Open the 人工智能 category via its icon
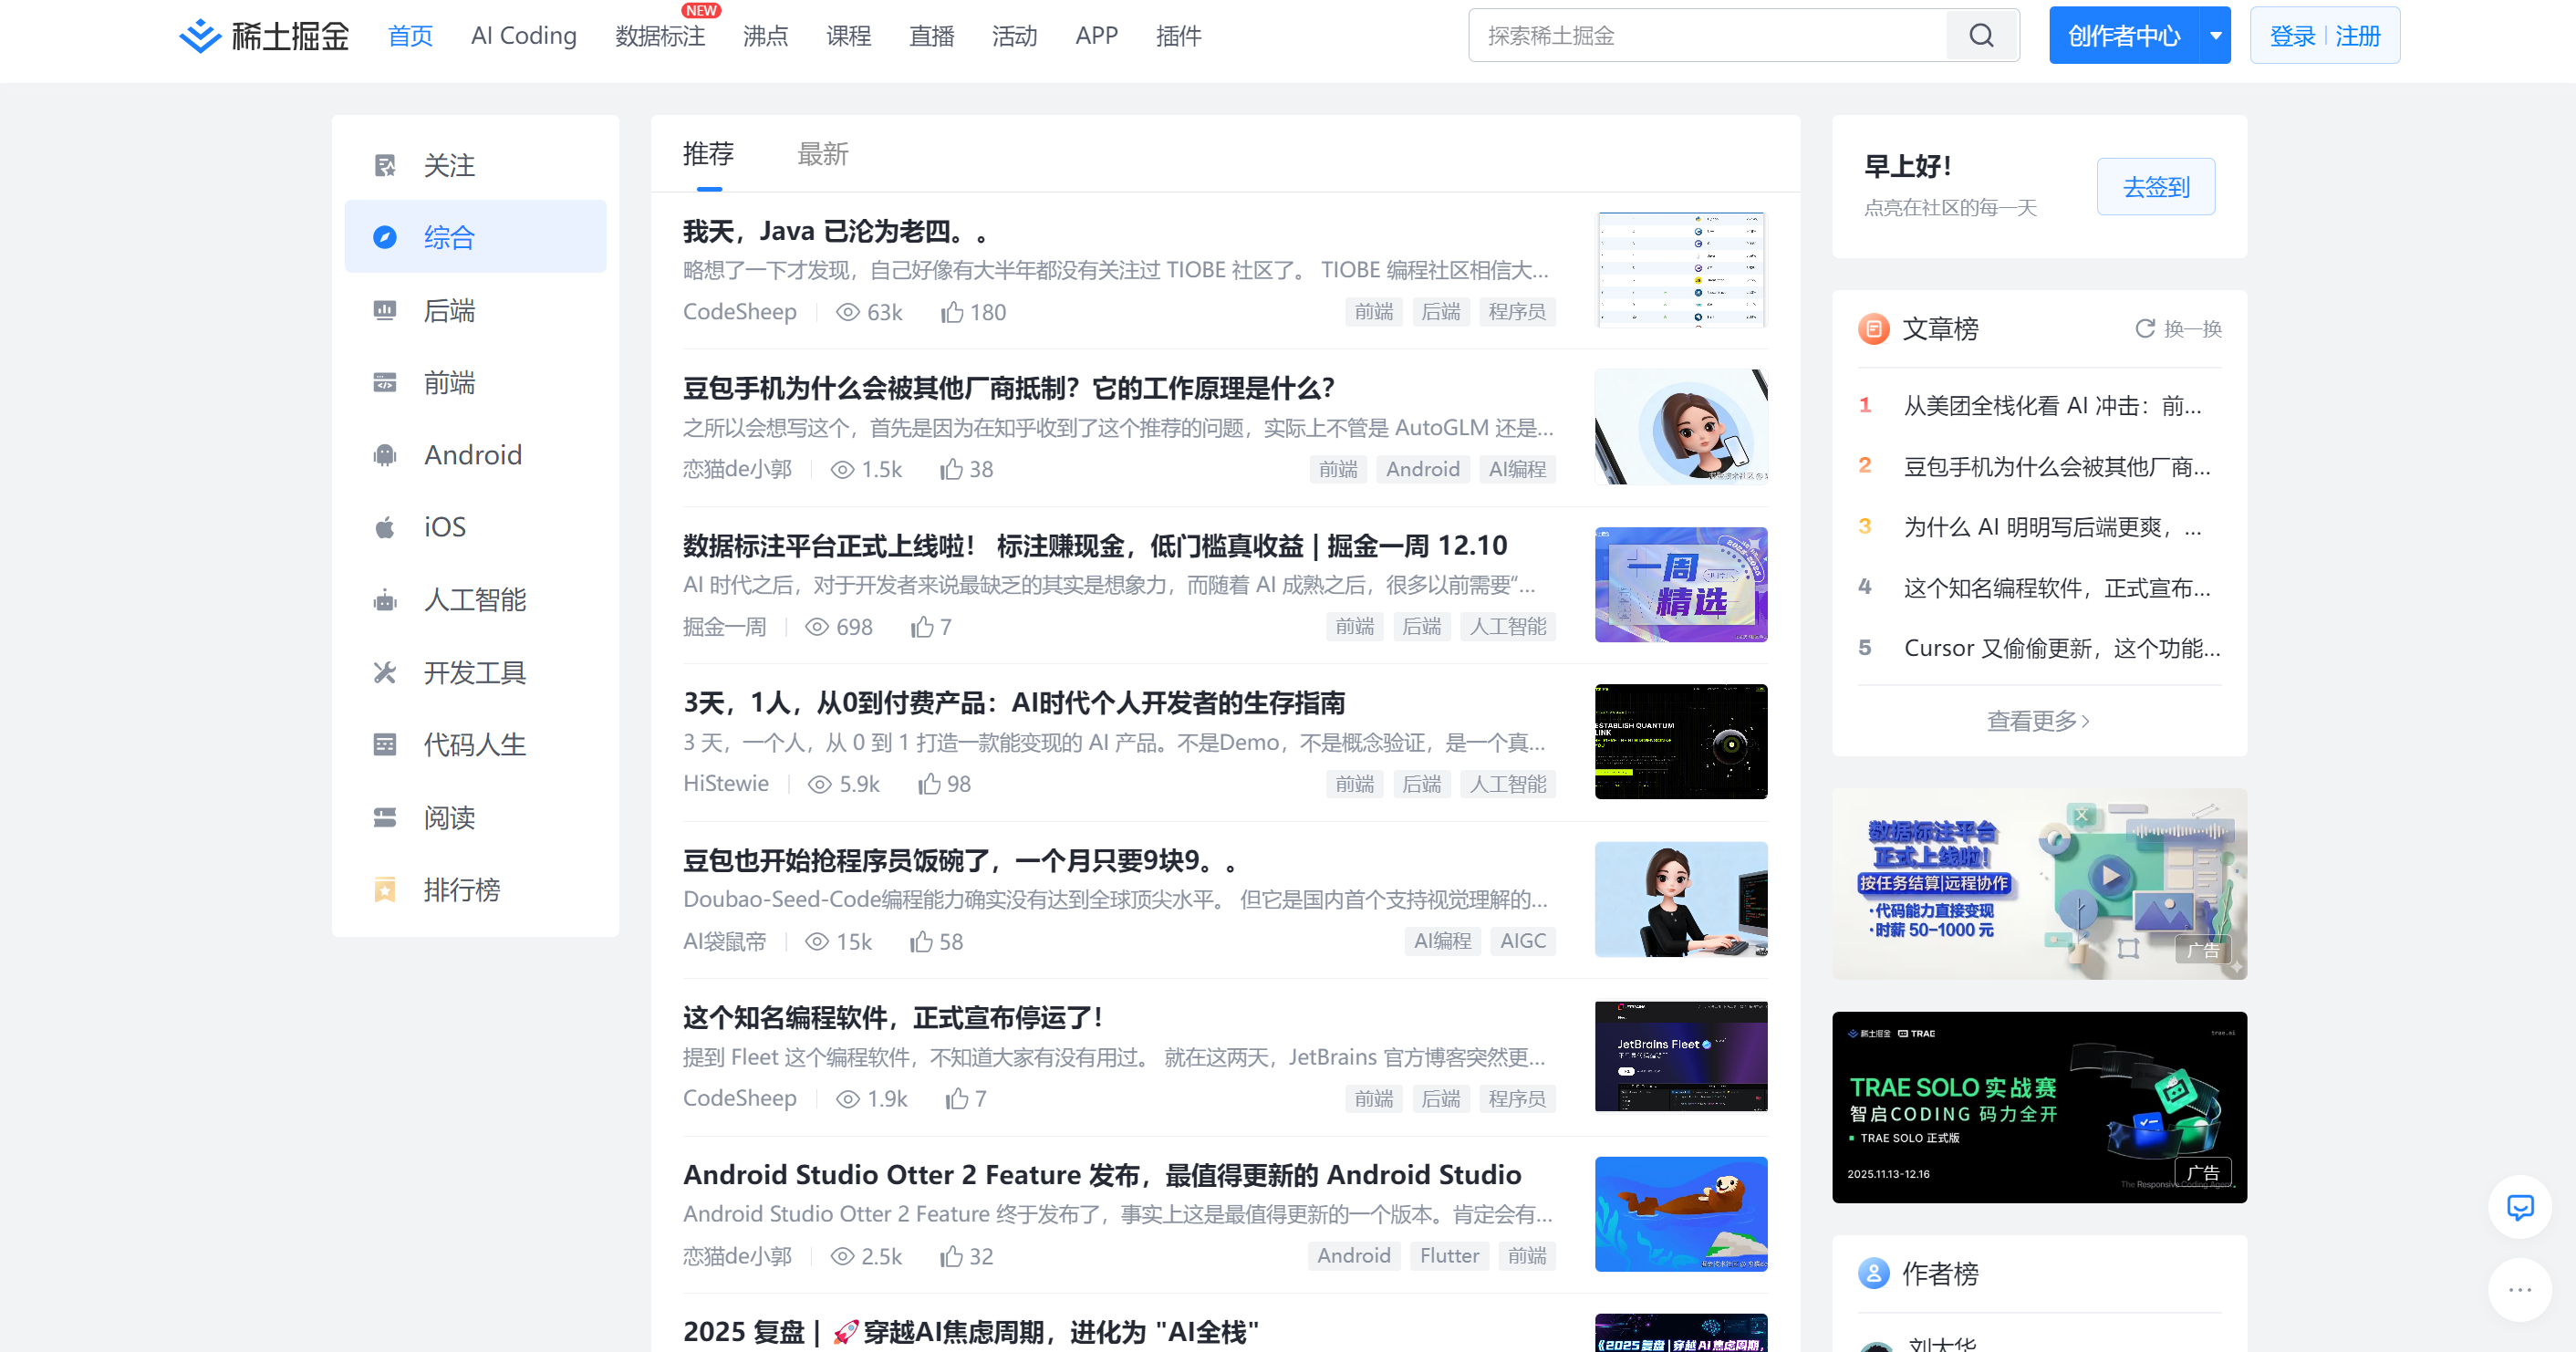The image size is (2576, 1352). (x=385, y=600)
